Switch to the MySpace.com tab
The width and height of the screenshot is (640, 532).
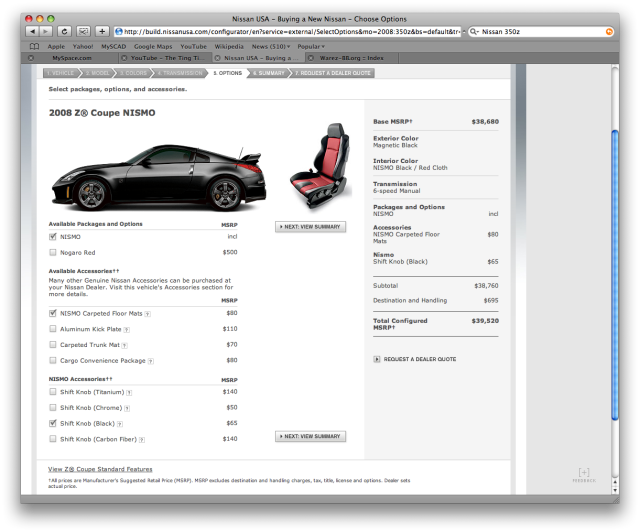coord(72,58)
